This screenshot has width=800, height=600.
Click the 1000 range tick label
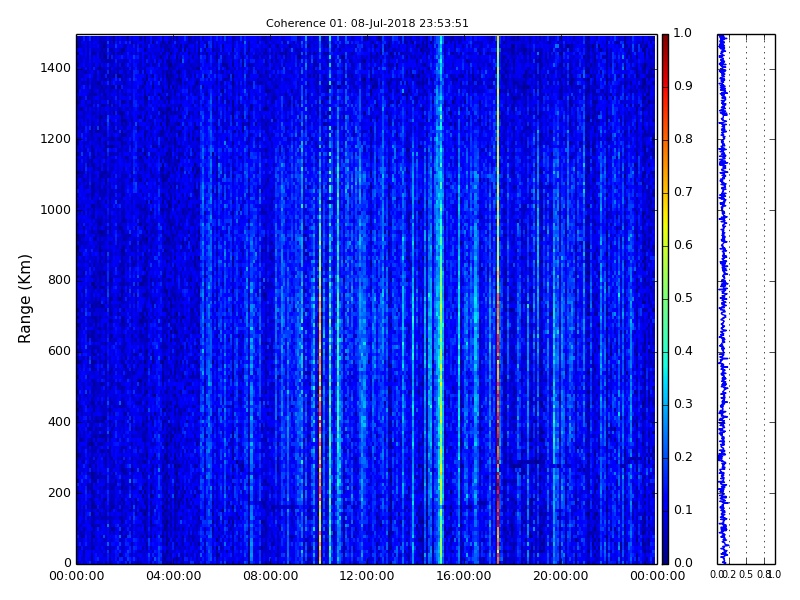click(x=56, y=210)
